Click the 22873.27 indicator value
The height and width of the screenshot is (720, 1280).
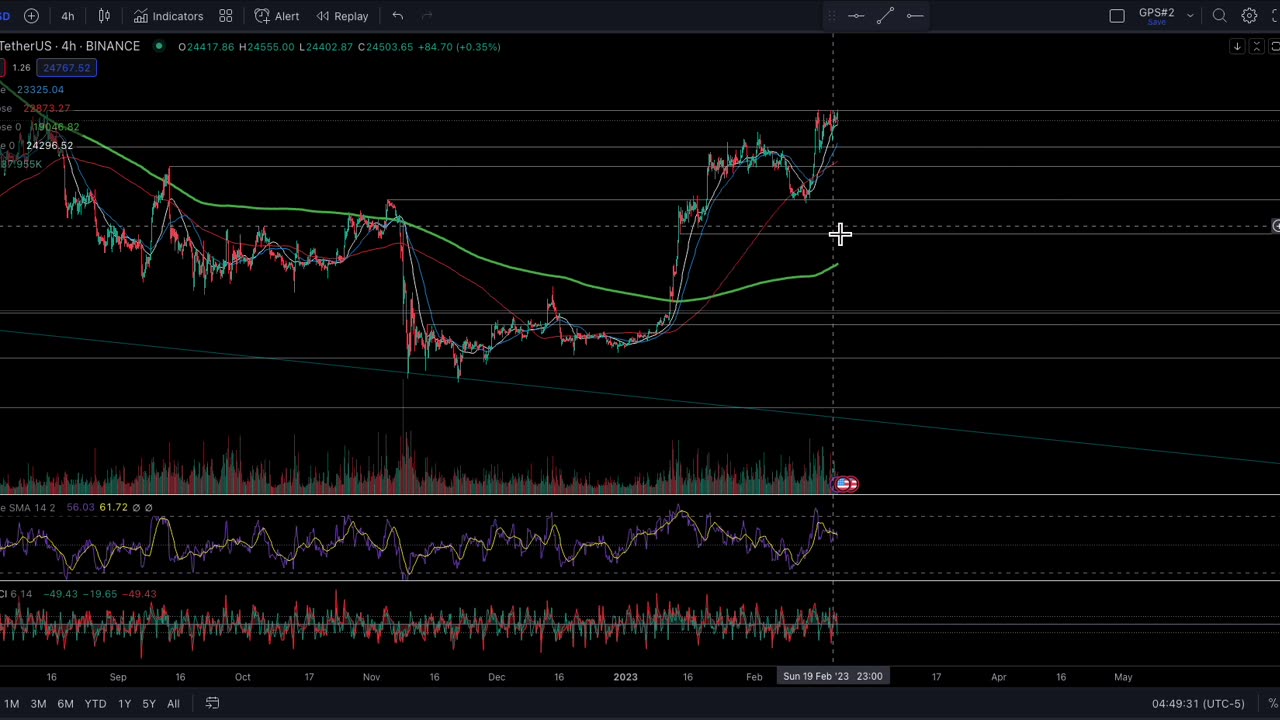(x=46, y=108)
